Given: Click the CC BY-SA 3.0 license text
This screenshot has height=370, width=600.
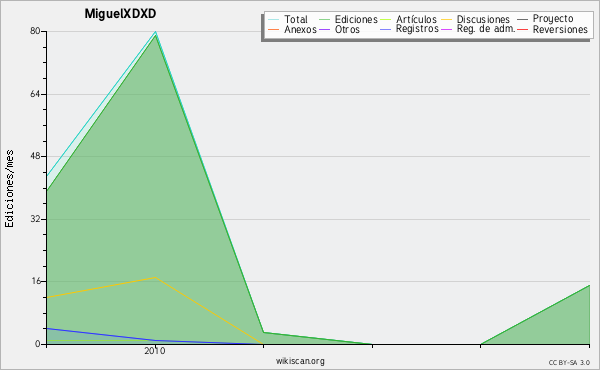Looking at the screenshot, I should coord(569,363).
